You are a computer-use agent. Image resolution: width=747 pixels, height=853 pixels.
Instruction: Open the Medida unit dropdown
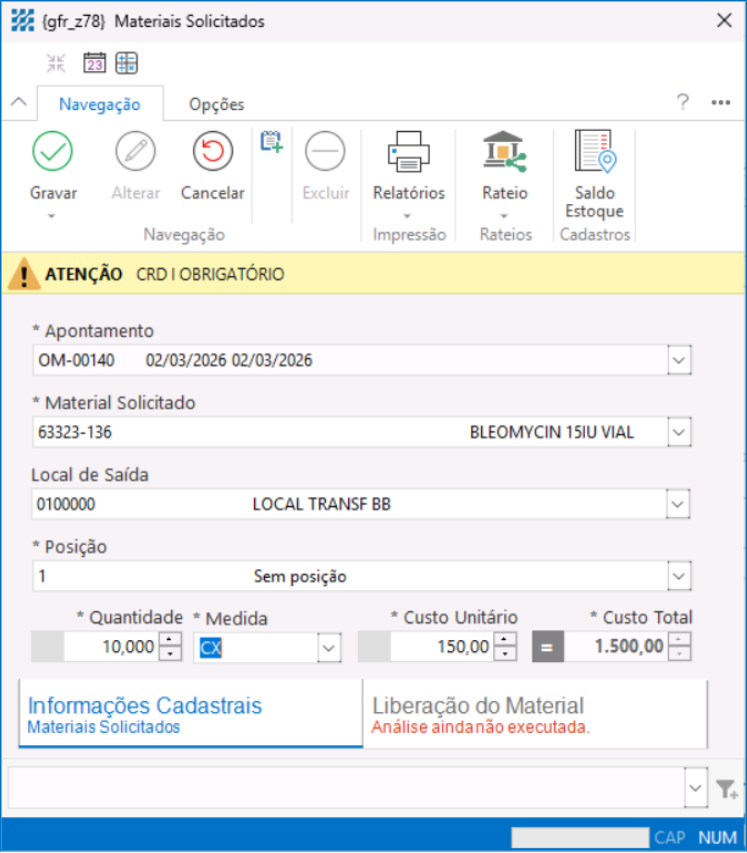point(329,648)
